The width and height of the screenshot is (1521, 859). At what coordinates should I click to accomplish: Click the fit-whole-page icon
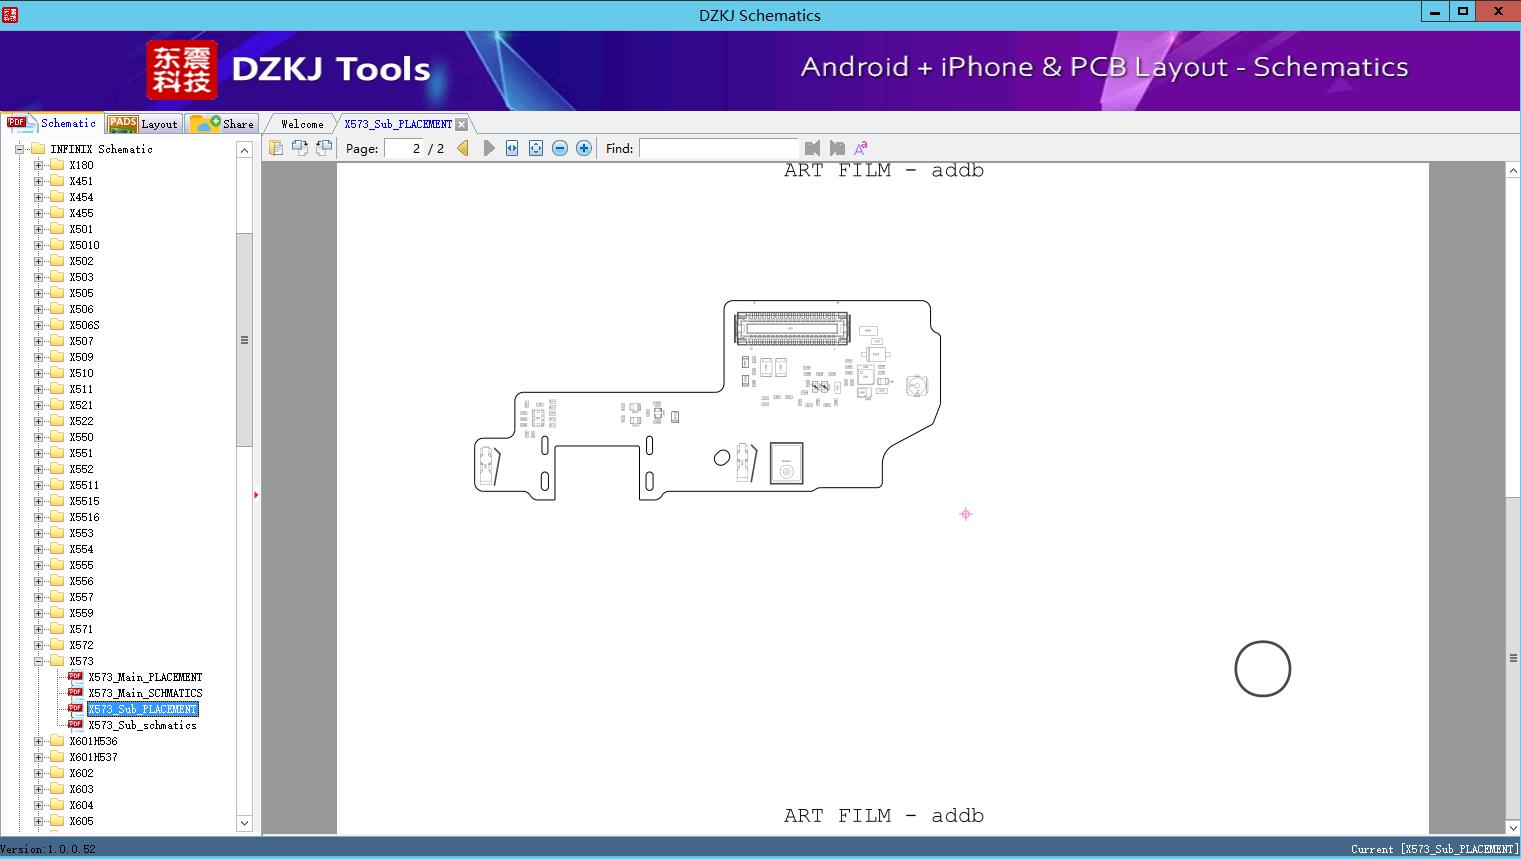[535, 147]
